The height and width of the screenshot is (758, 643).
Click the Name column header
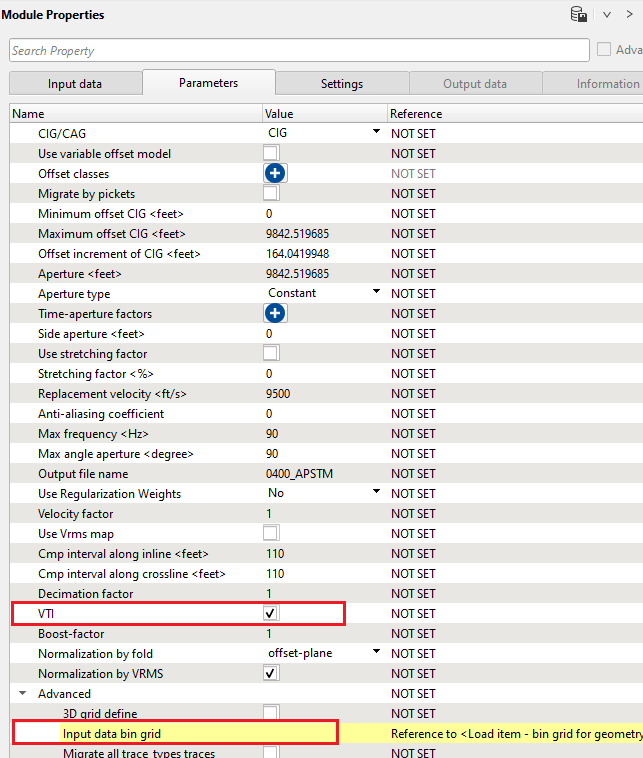pyautogui.click(x=135, y=114)
